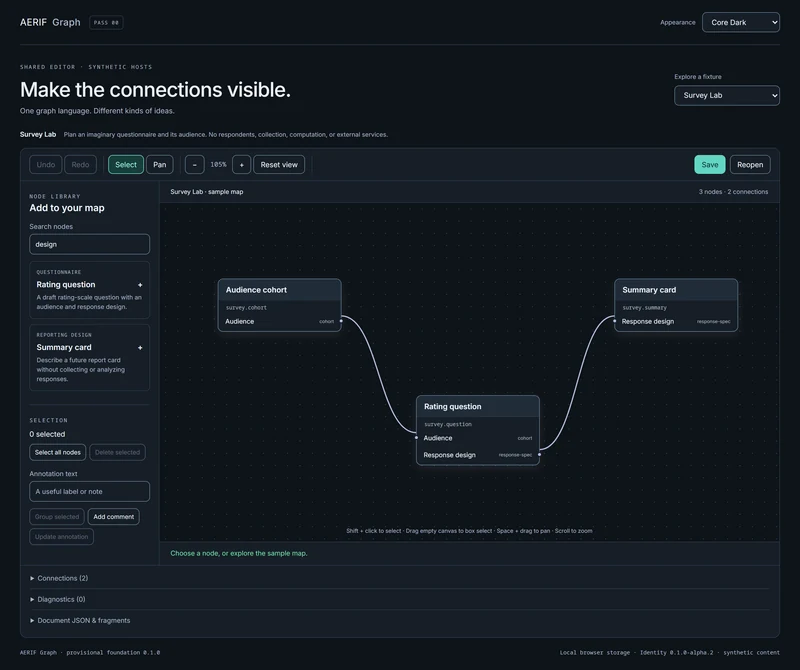Click Group selected button
This screenshot has width=800, height=670.
(57, 517)
